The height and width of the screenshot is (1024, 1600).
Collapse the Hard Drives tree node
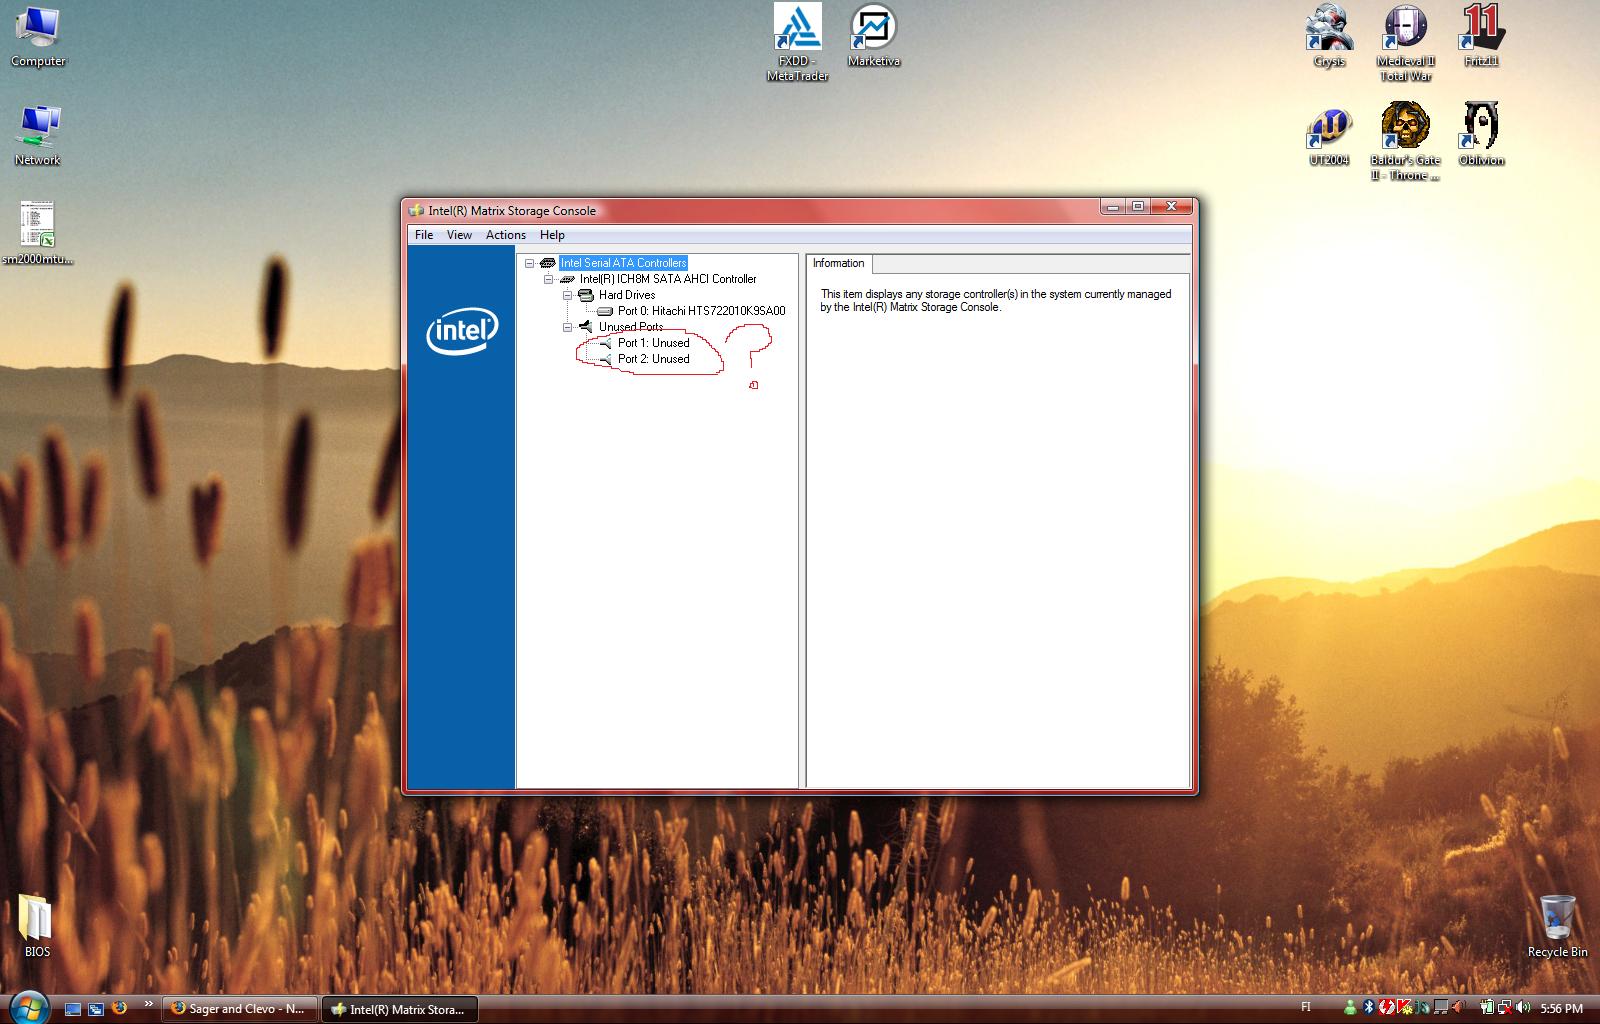pos(567,295)
